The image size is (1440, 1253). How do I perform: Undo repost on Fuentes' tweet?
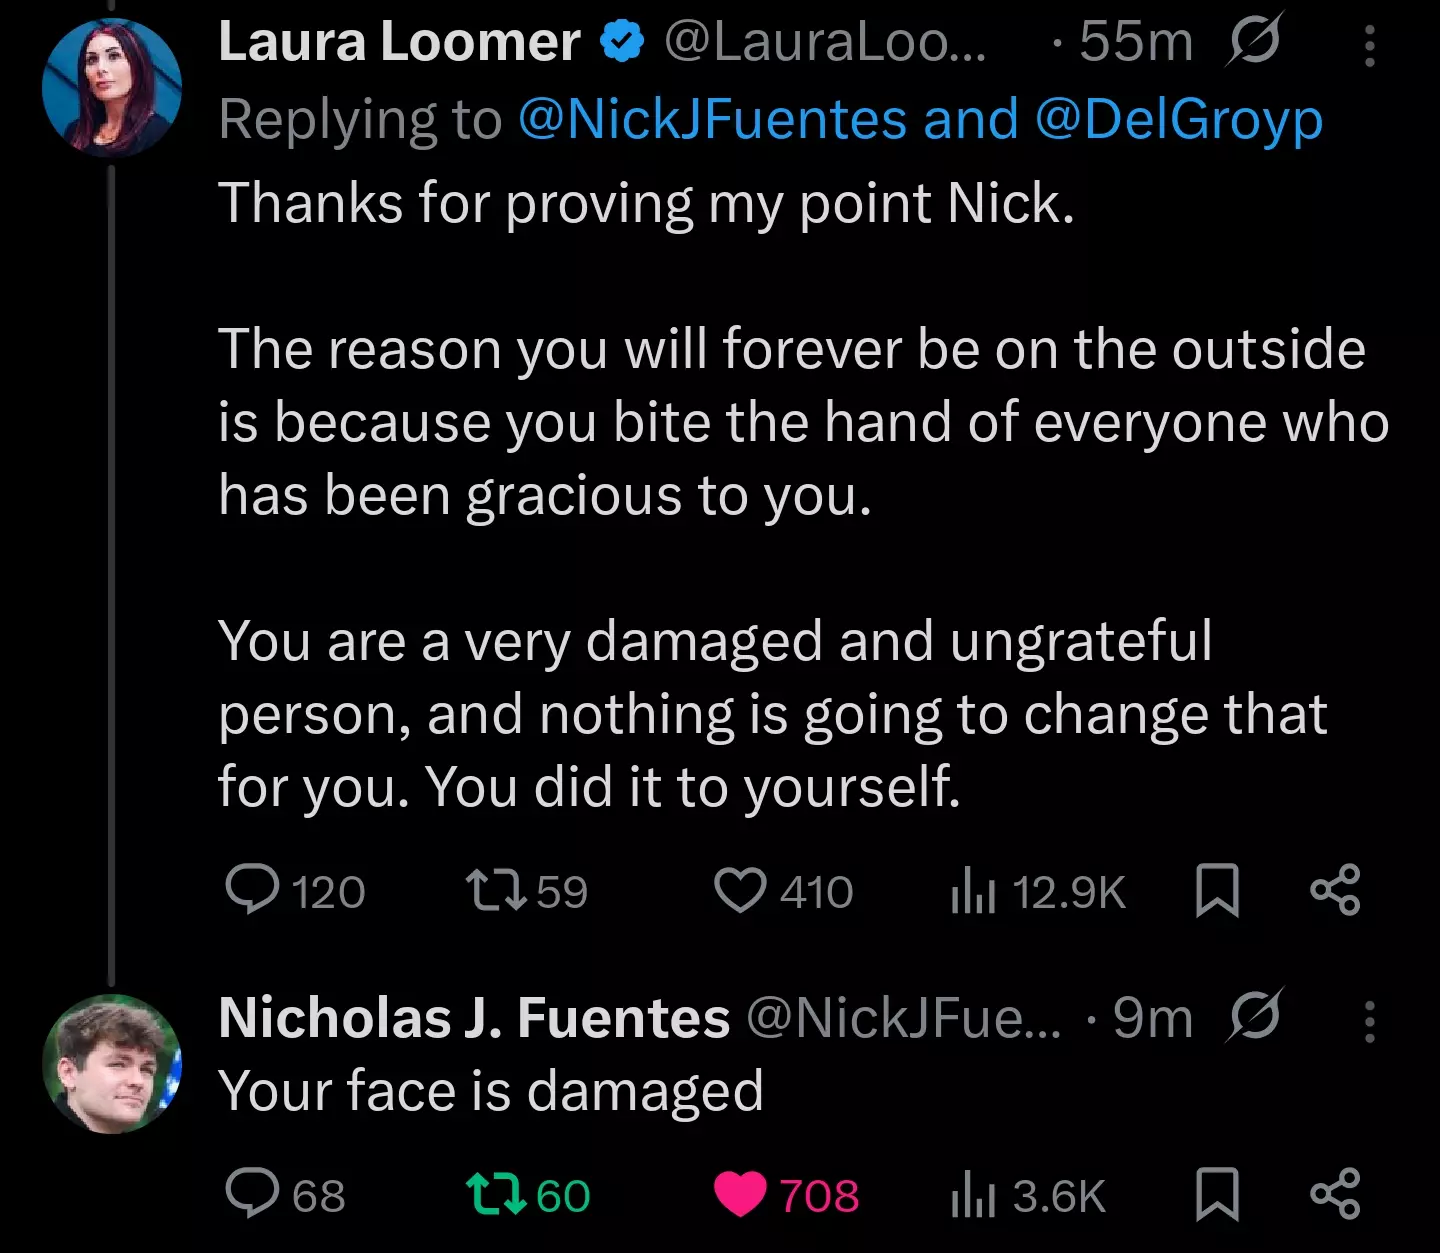tap(529, 1194)
